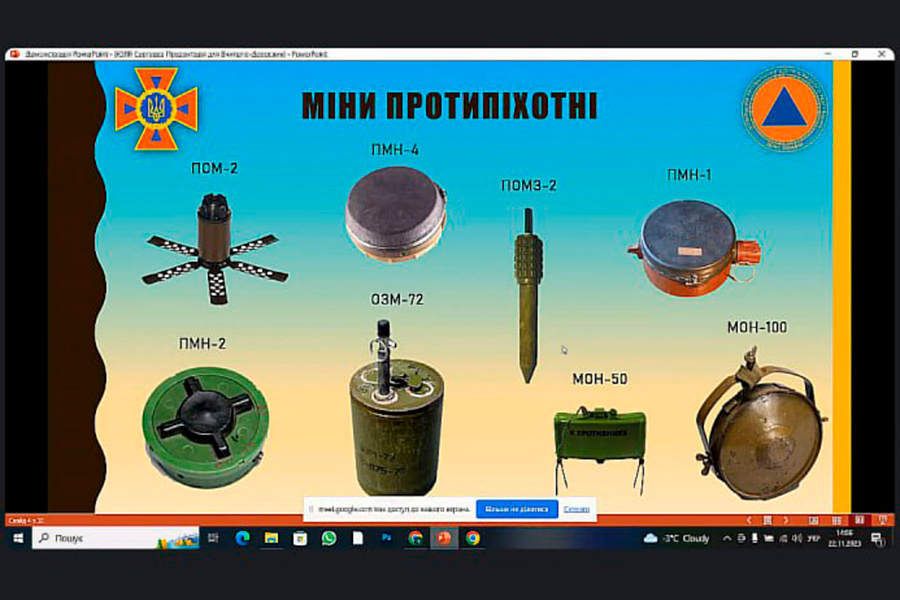
Task: Open Photoshop from the taskbar
Action: pyautogui.click(x=386, y=538)
